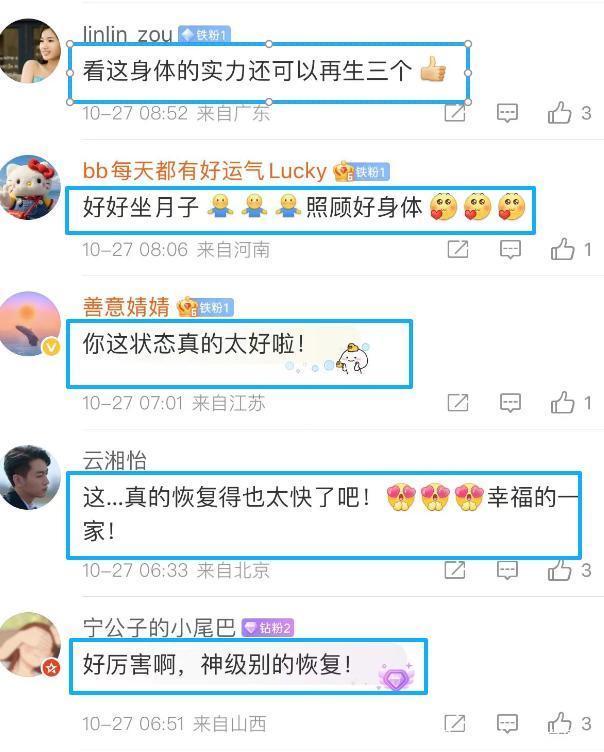Tap the 钻粉2 badge beside 宁公子的小尾巴
The width and height of the screenshot is (604, 752).
click(268, 628)
